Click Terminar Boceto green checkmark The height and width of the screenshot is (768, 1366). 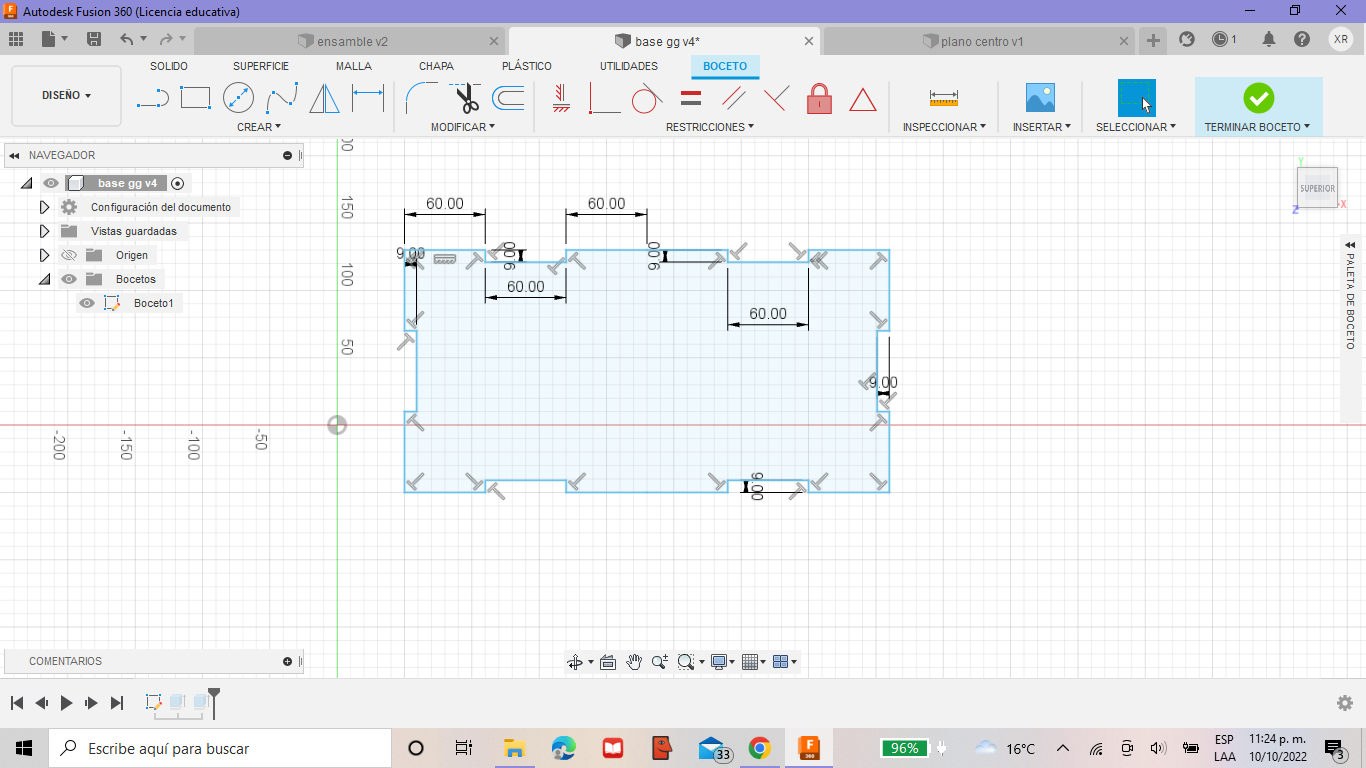(x=1258, y=98)
